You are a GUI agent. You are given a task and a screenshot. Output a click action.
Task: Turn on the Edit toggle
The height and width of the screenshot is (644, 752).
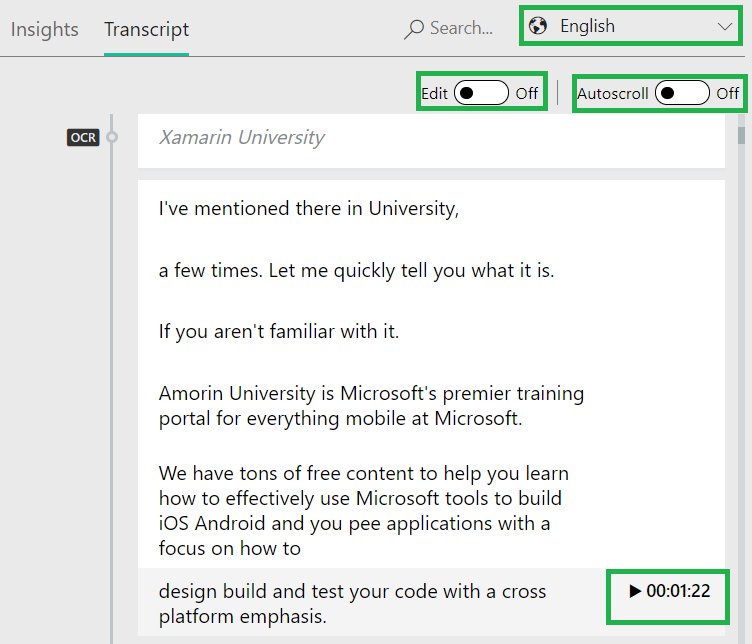pos(481,93)
